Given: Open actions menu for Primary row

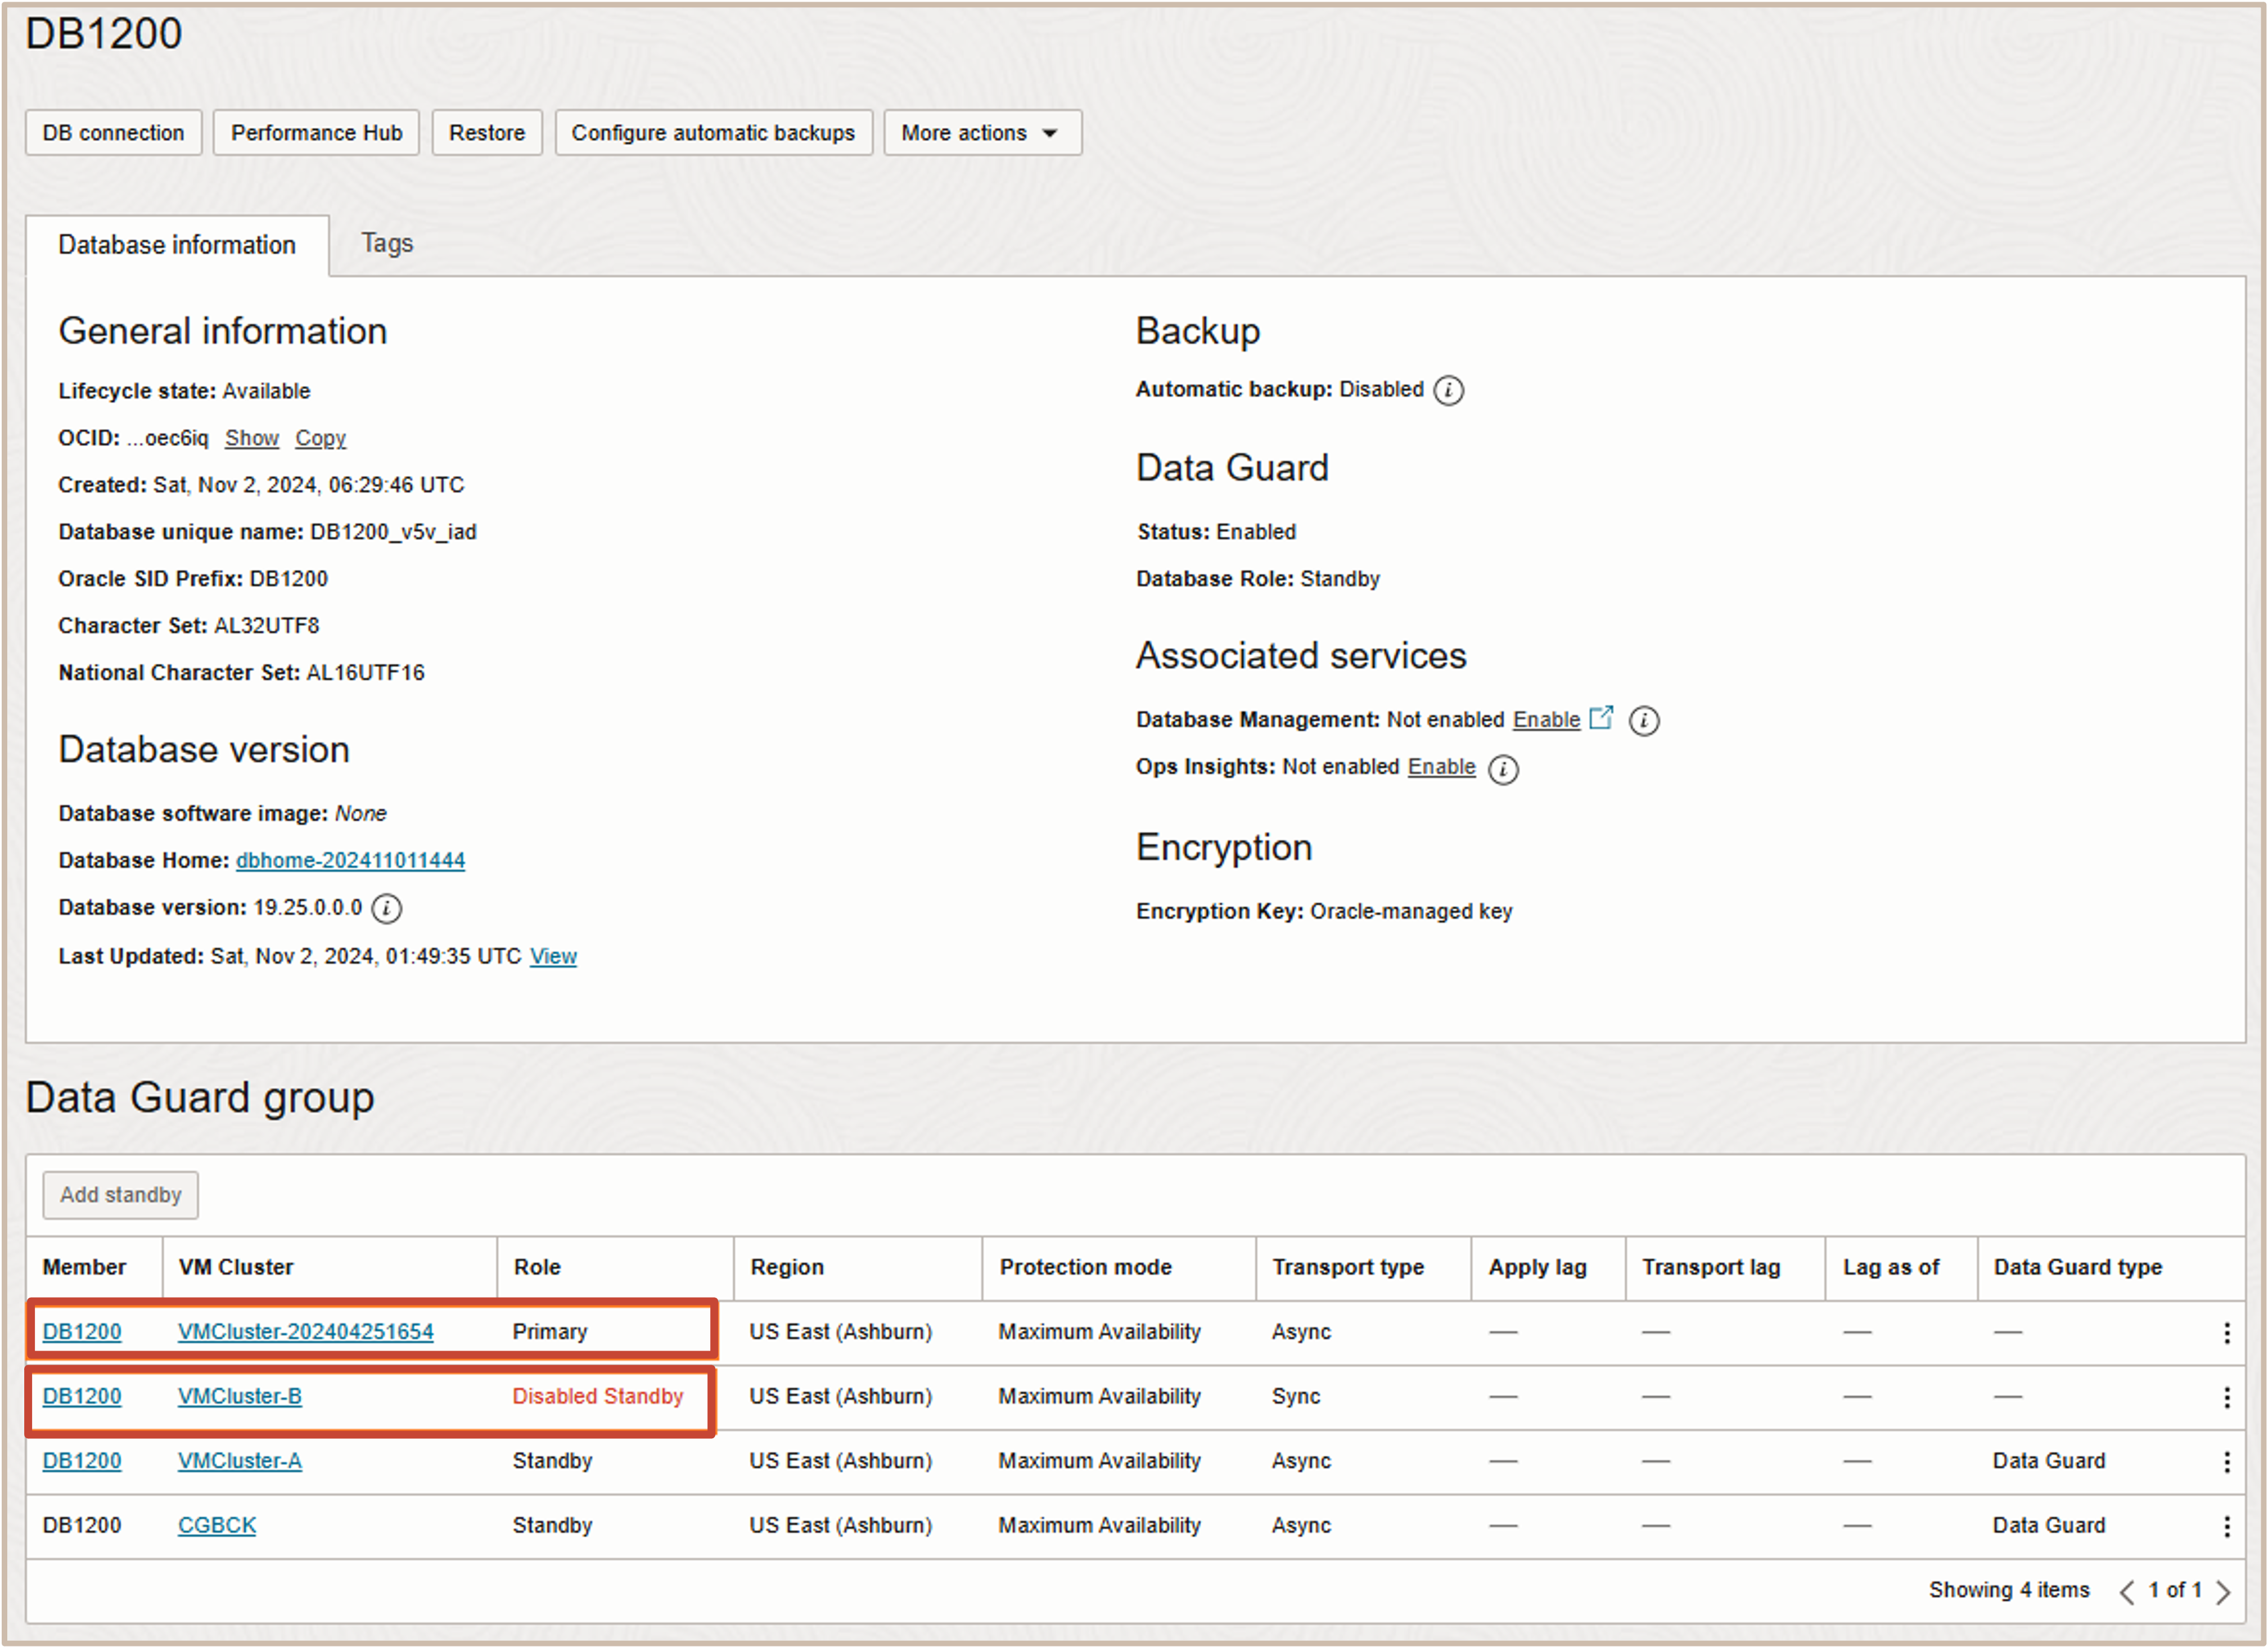Looking at the screenshot, I should pos(2226,1332).
